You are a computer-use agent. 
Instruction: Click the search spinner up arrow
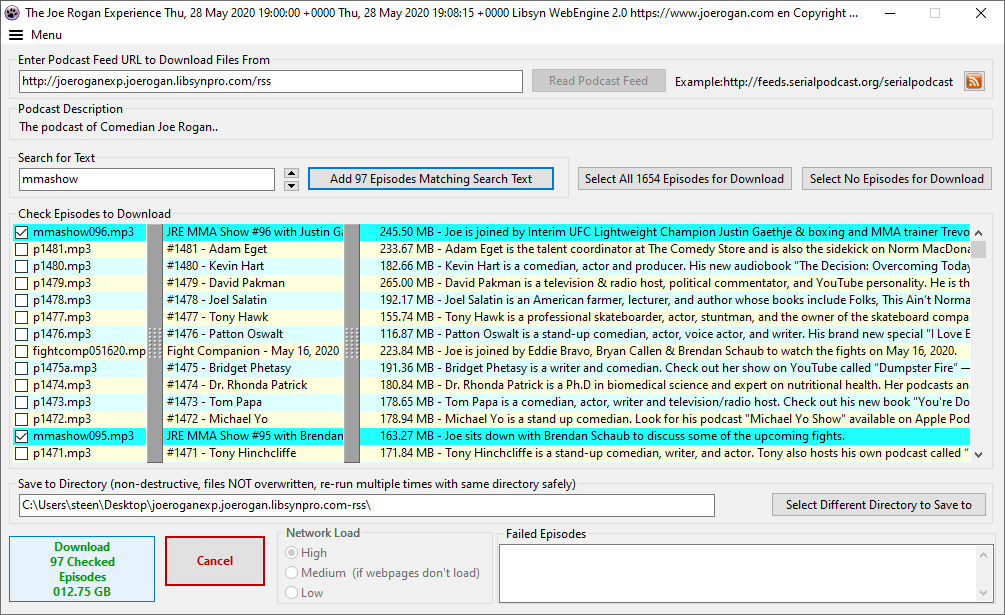click(x=291, y=173)
